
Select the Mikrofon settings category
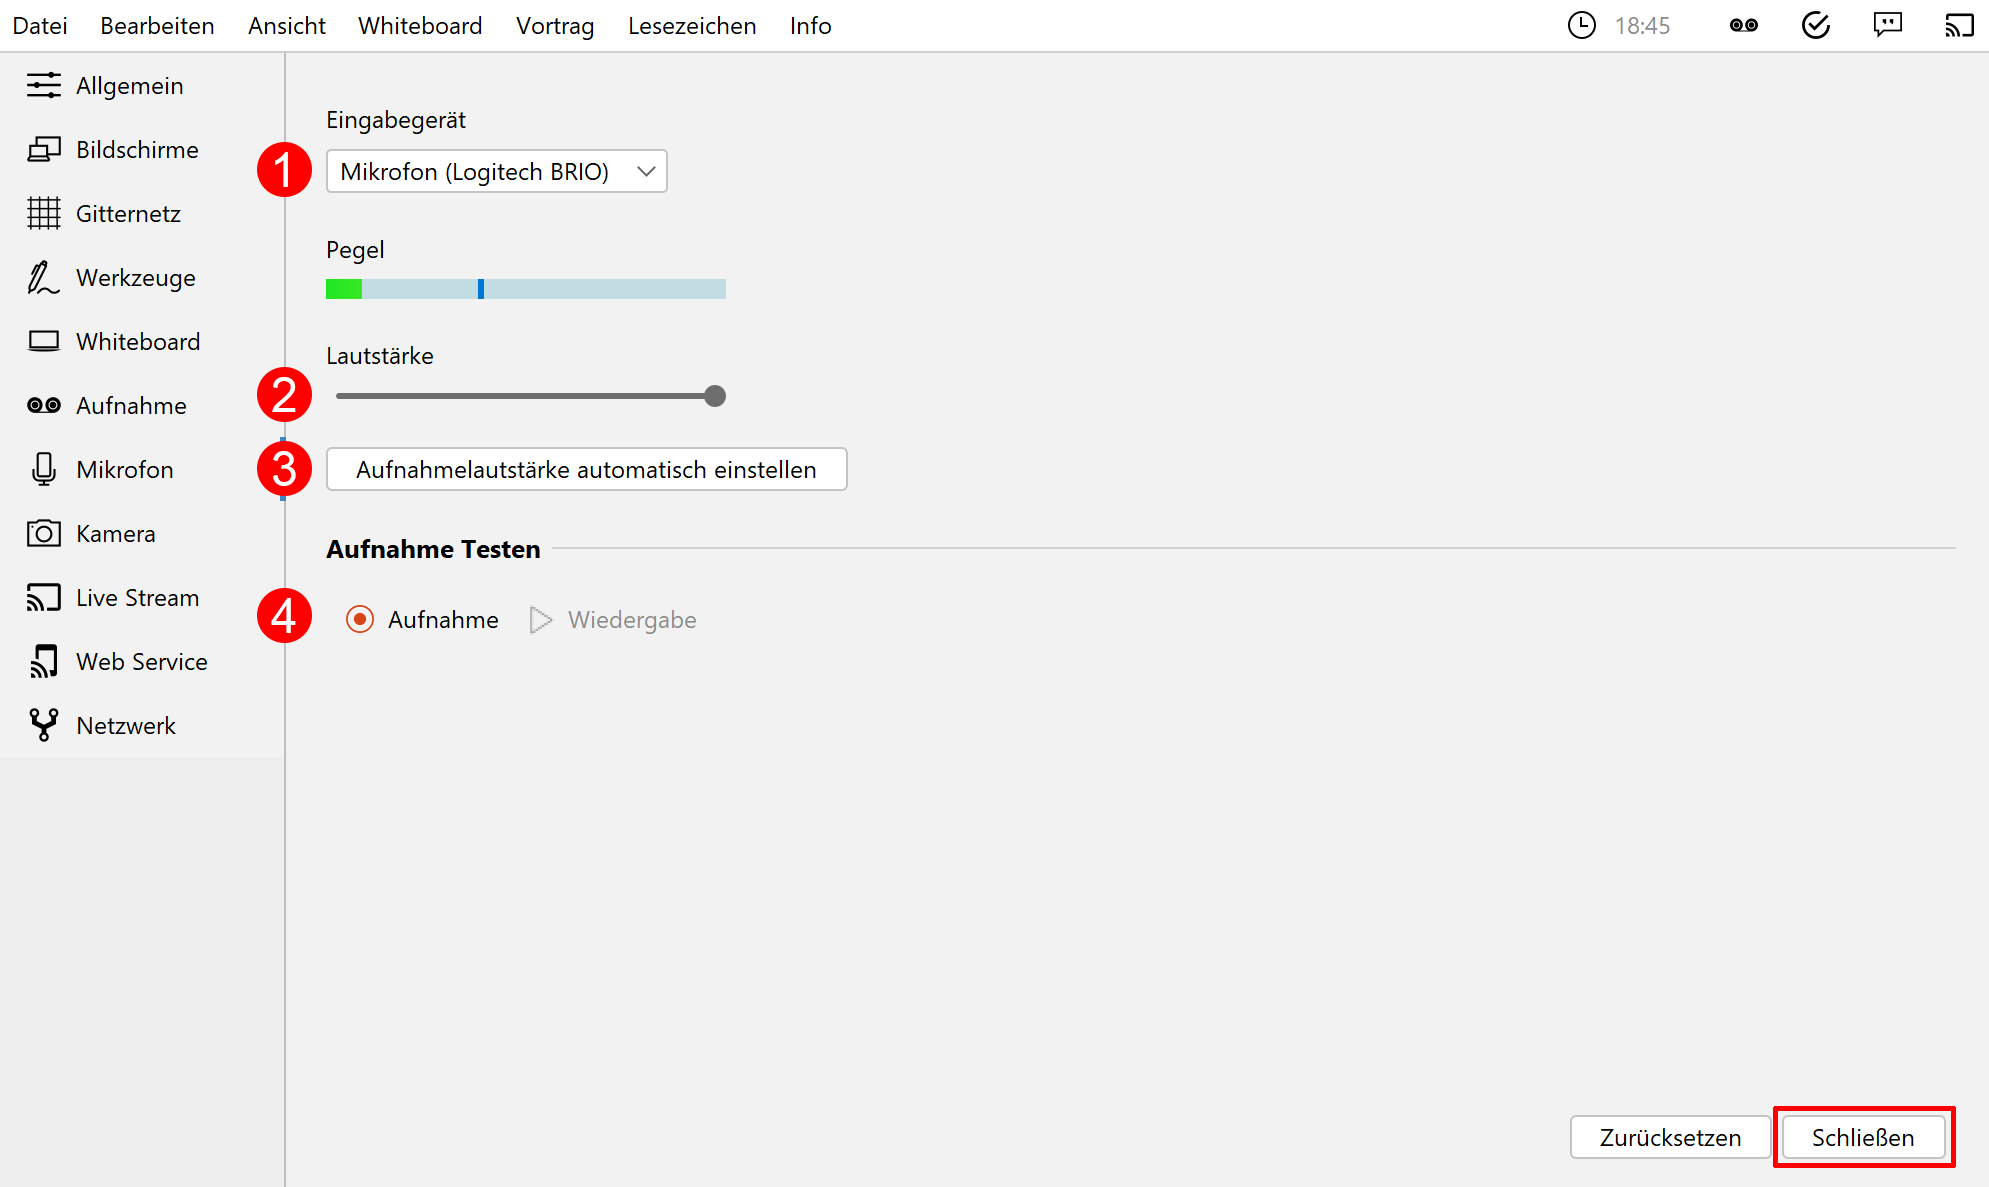[124, 469]
